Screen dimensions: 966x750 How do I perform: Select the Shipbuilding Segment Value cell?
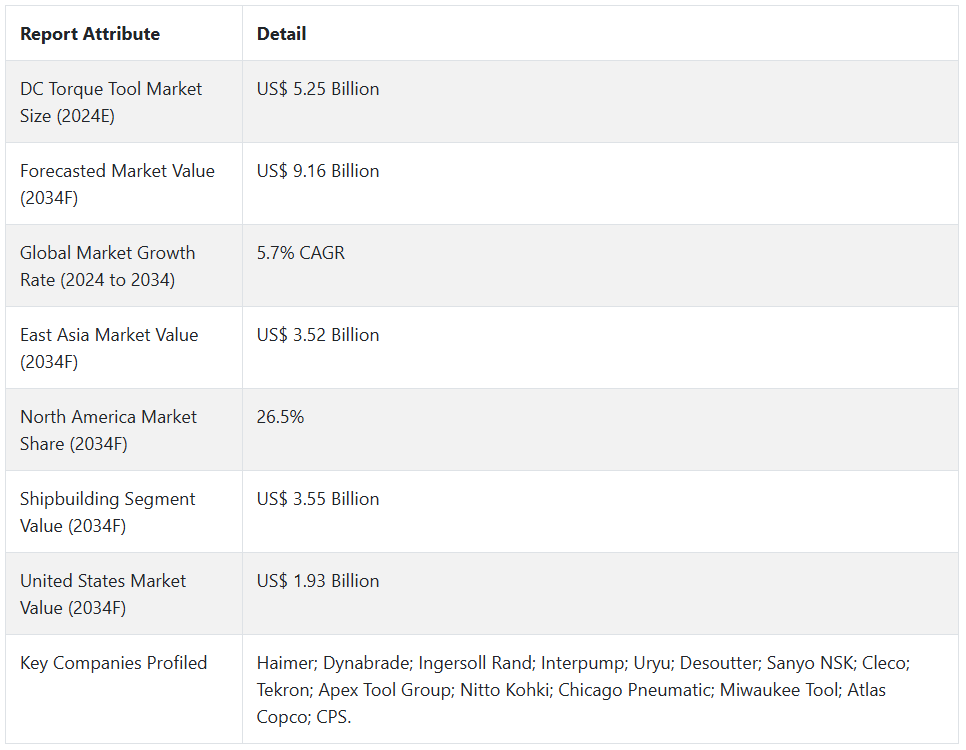click(108, 512)
